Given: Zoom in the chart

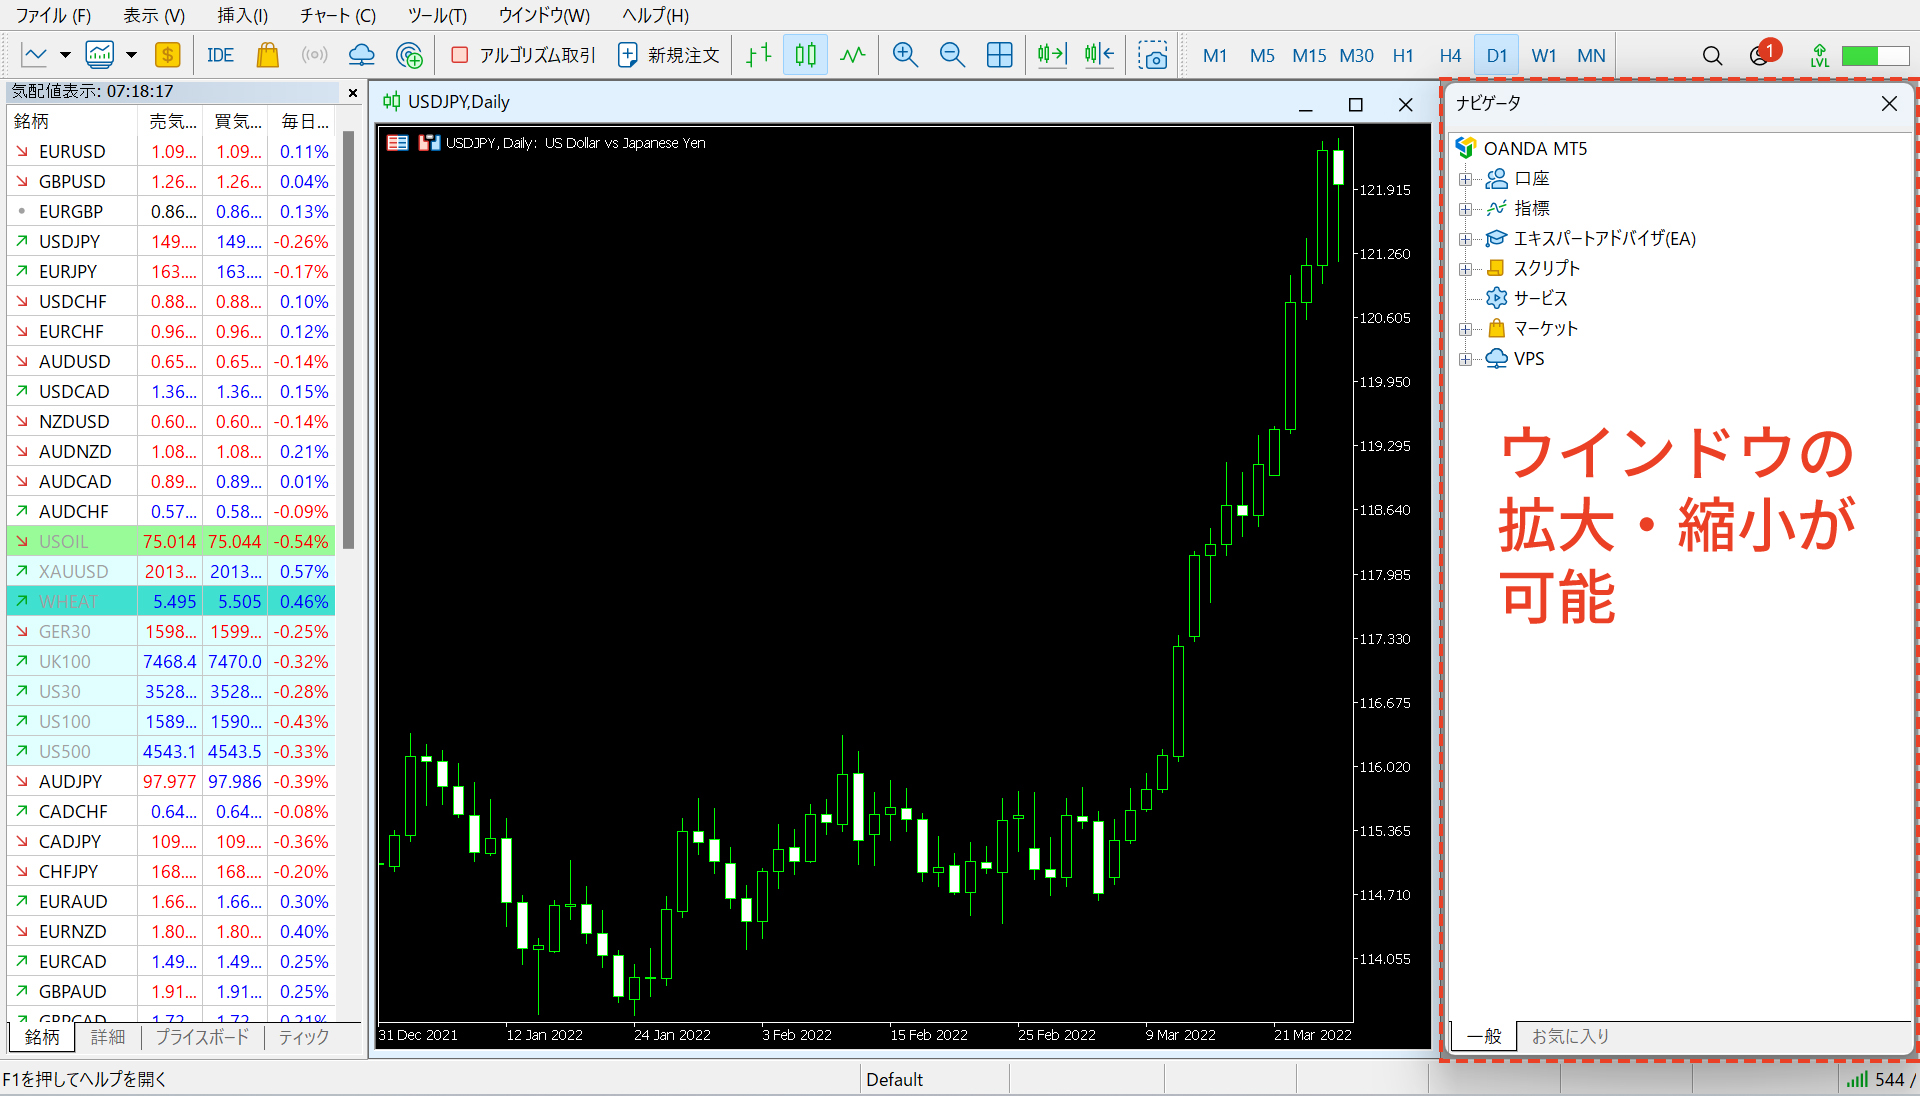Looking at the screenshot, I should coord(905,55).
